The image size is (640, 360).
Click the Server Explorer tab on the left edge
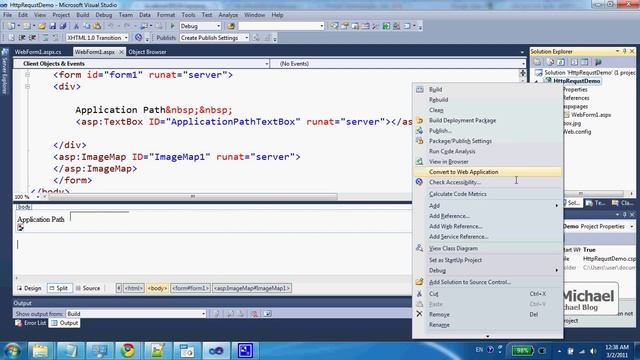(x=4, y=72)
